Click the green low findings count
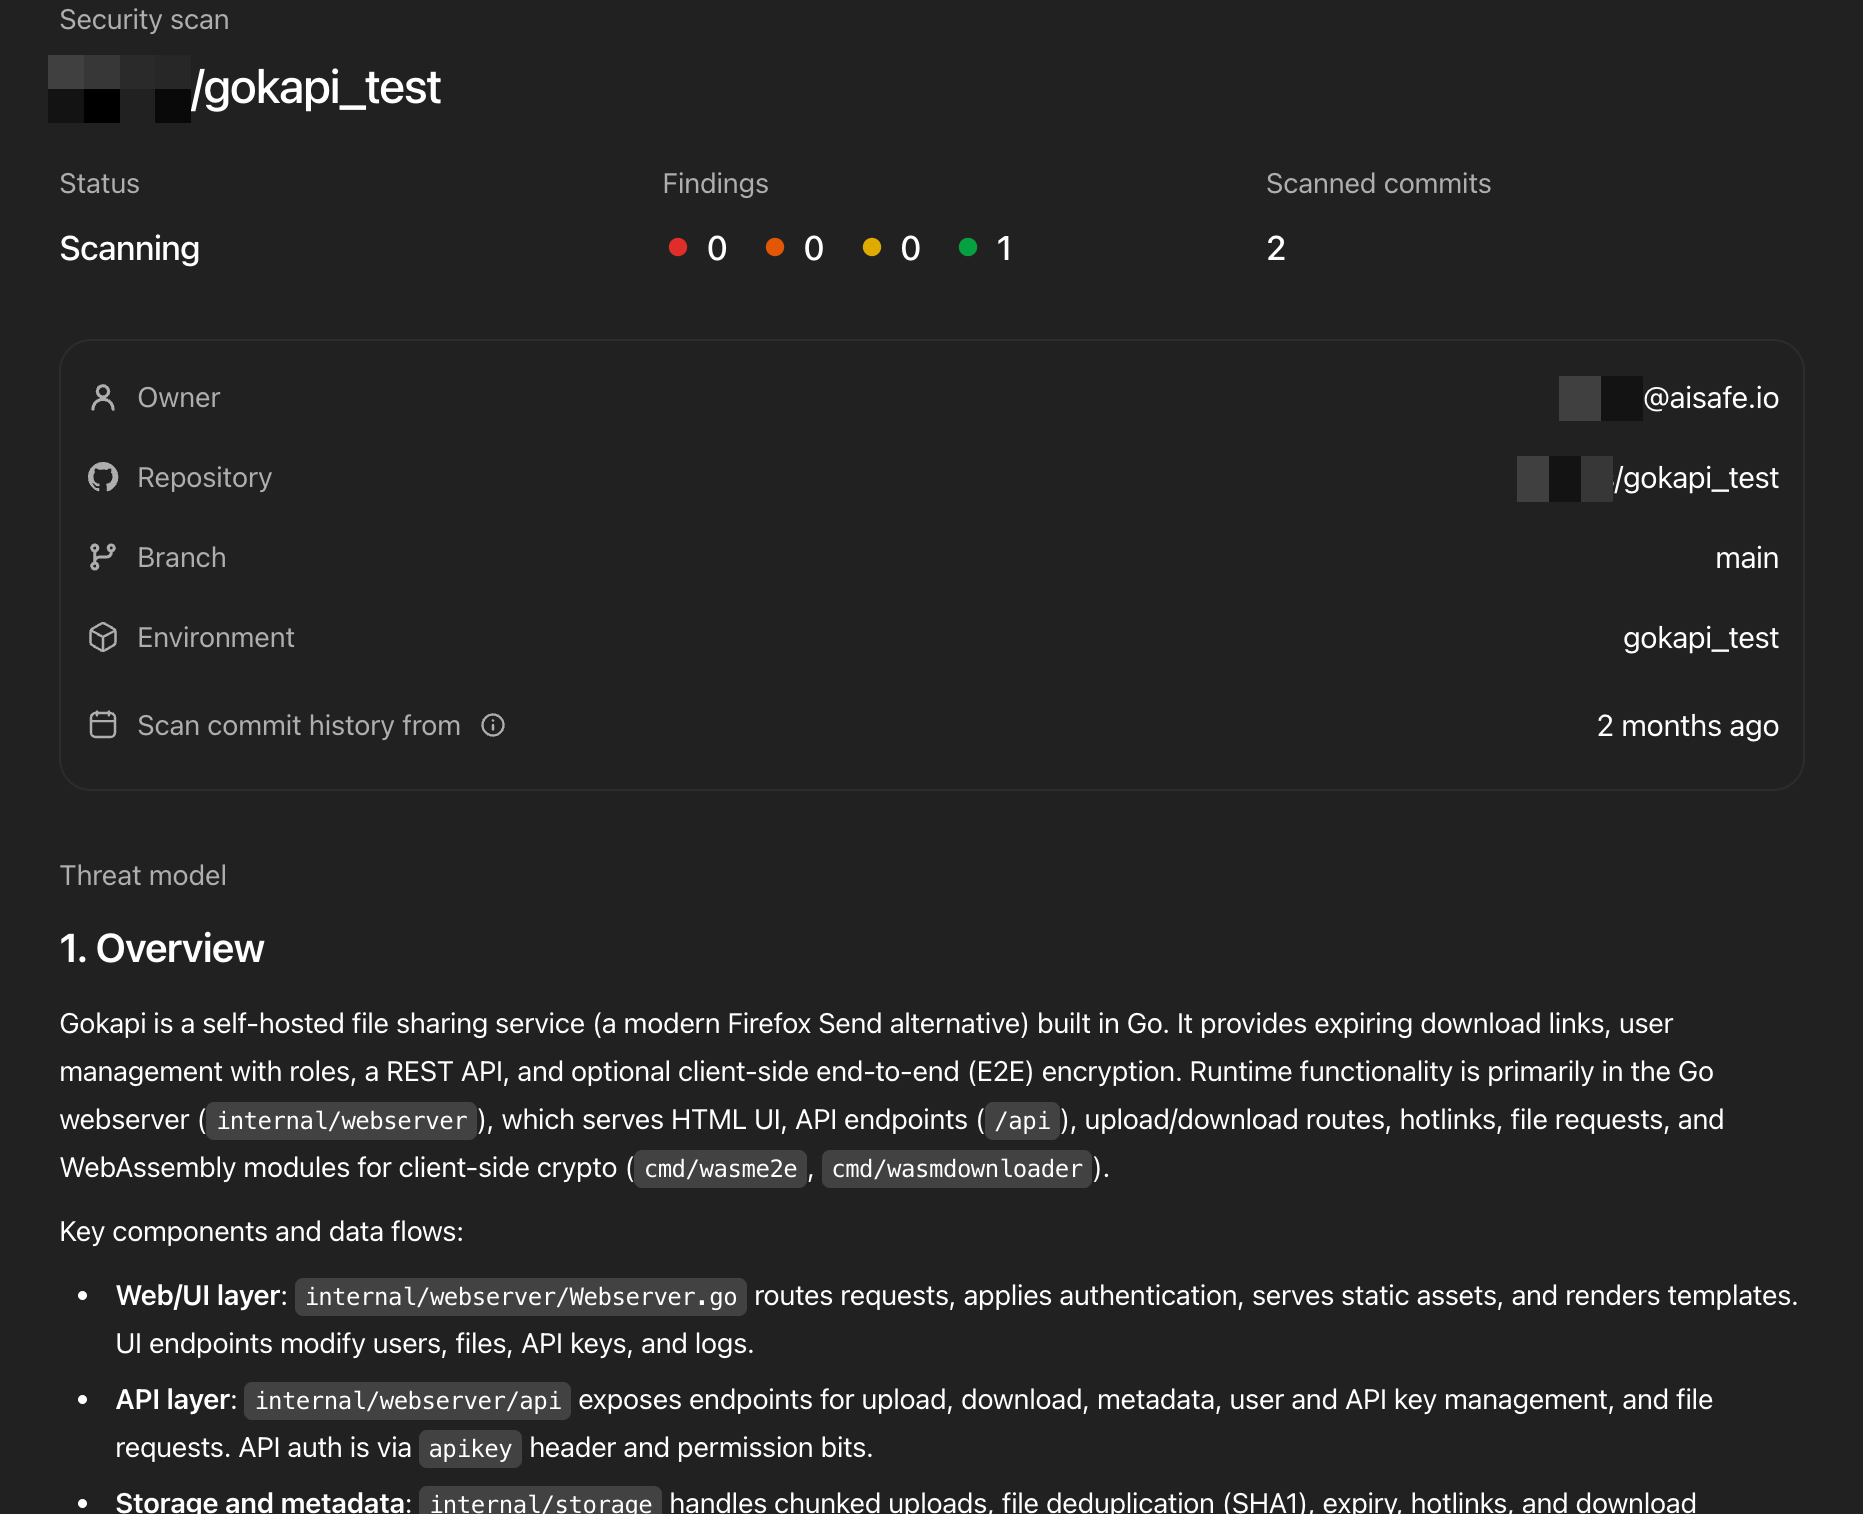The height and width of the screenshot is (1514, 1863). 1003,248
